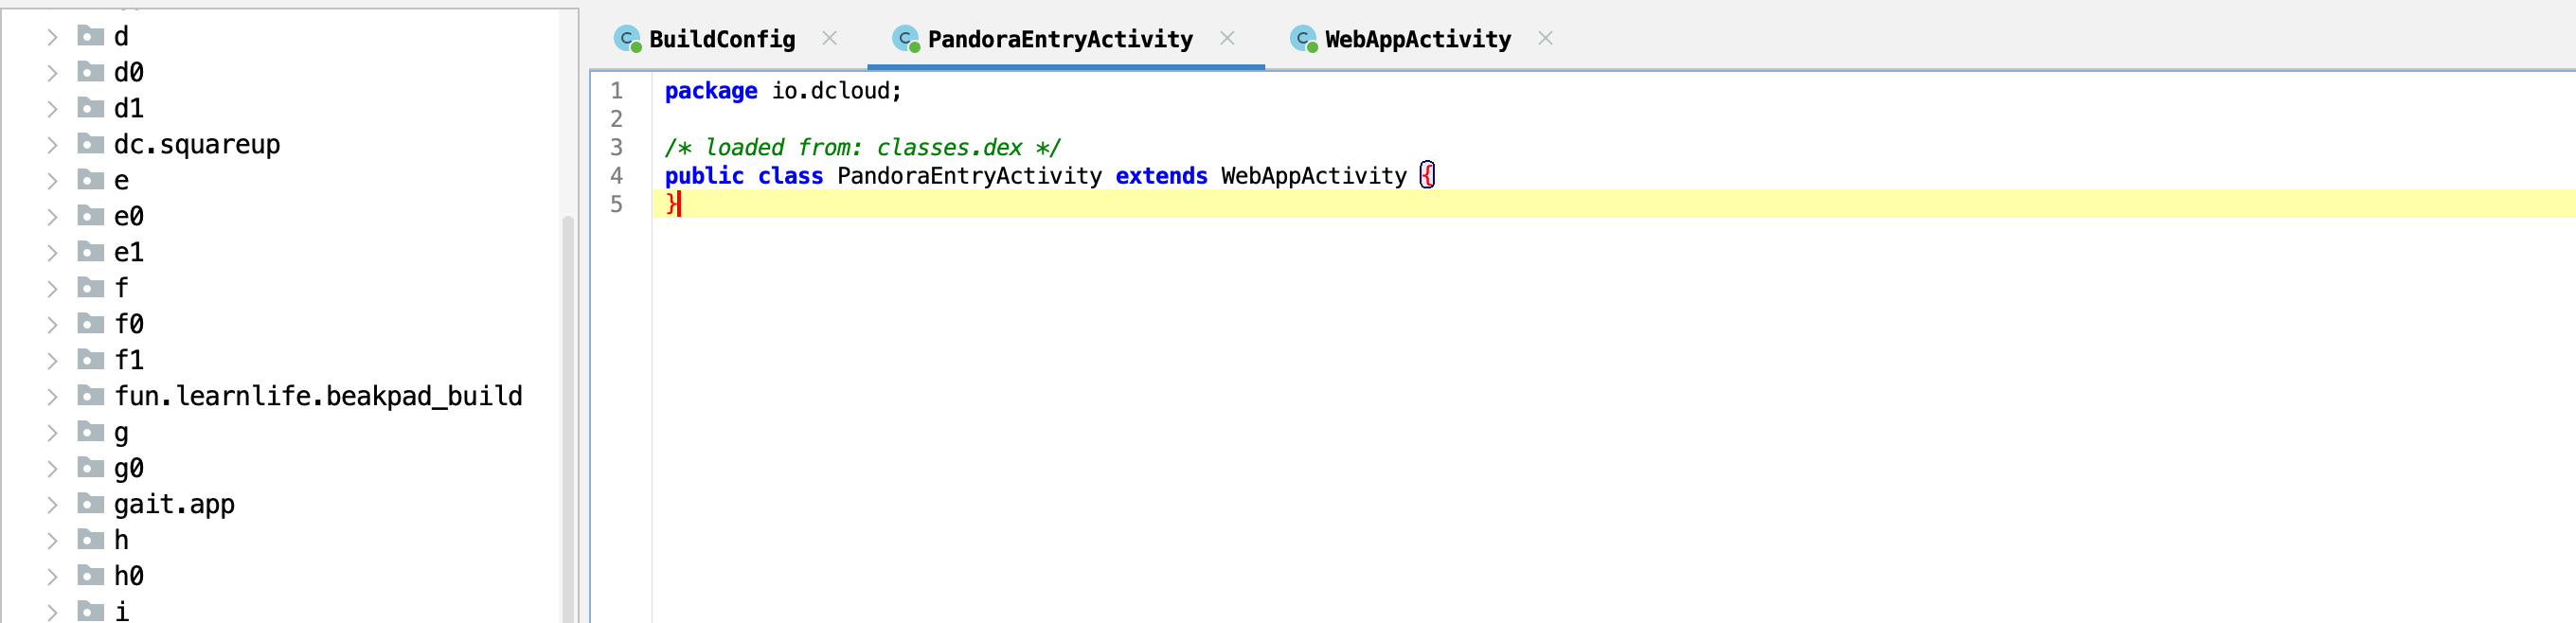This screenshot has height=623, width=2576.
Task: Switch to the WebAppActivity tab
Action: coord(1418,39)
